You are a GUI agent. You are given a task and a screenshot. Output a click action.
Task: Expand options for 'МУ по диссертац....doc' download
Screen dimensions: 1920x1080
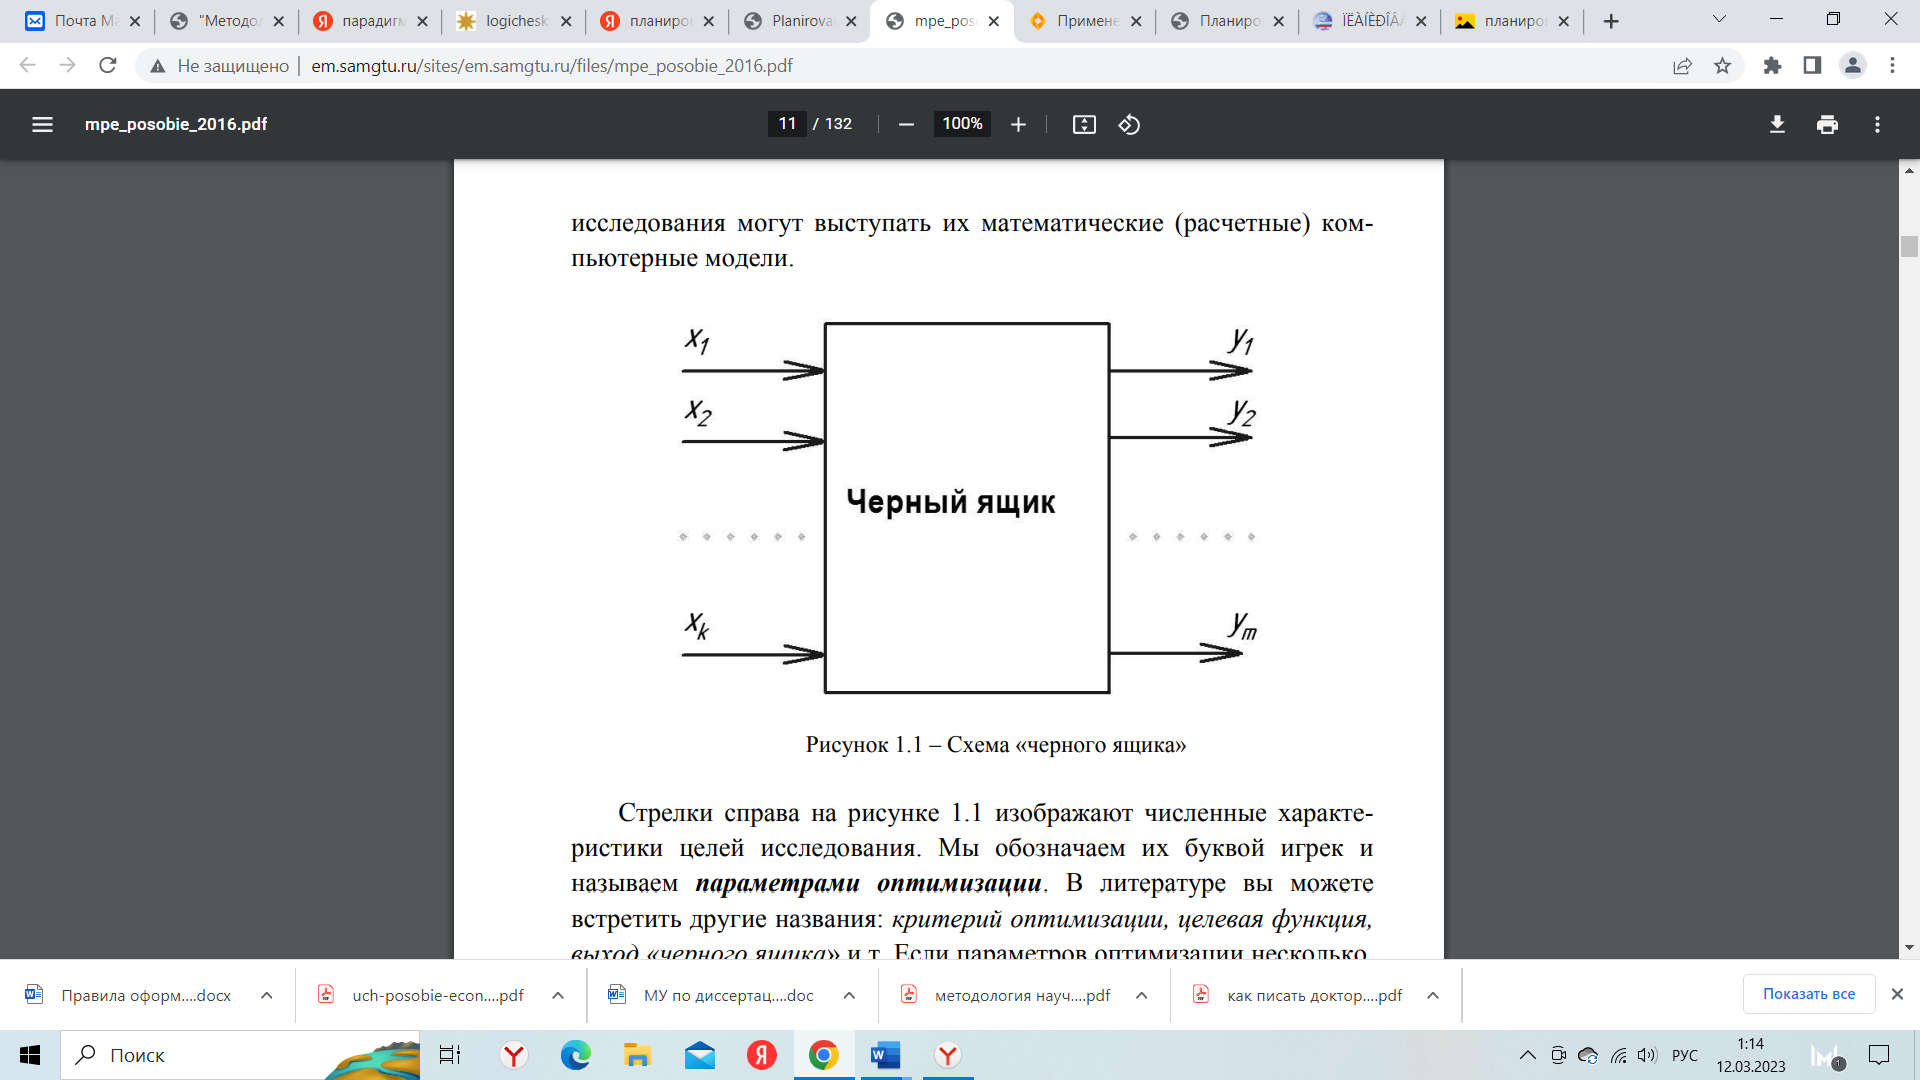pyautogui.click(x=849, y=995)
